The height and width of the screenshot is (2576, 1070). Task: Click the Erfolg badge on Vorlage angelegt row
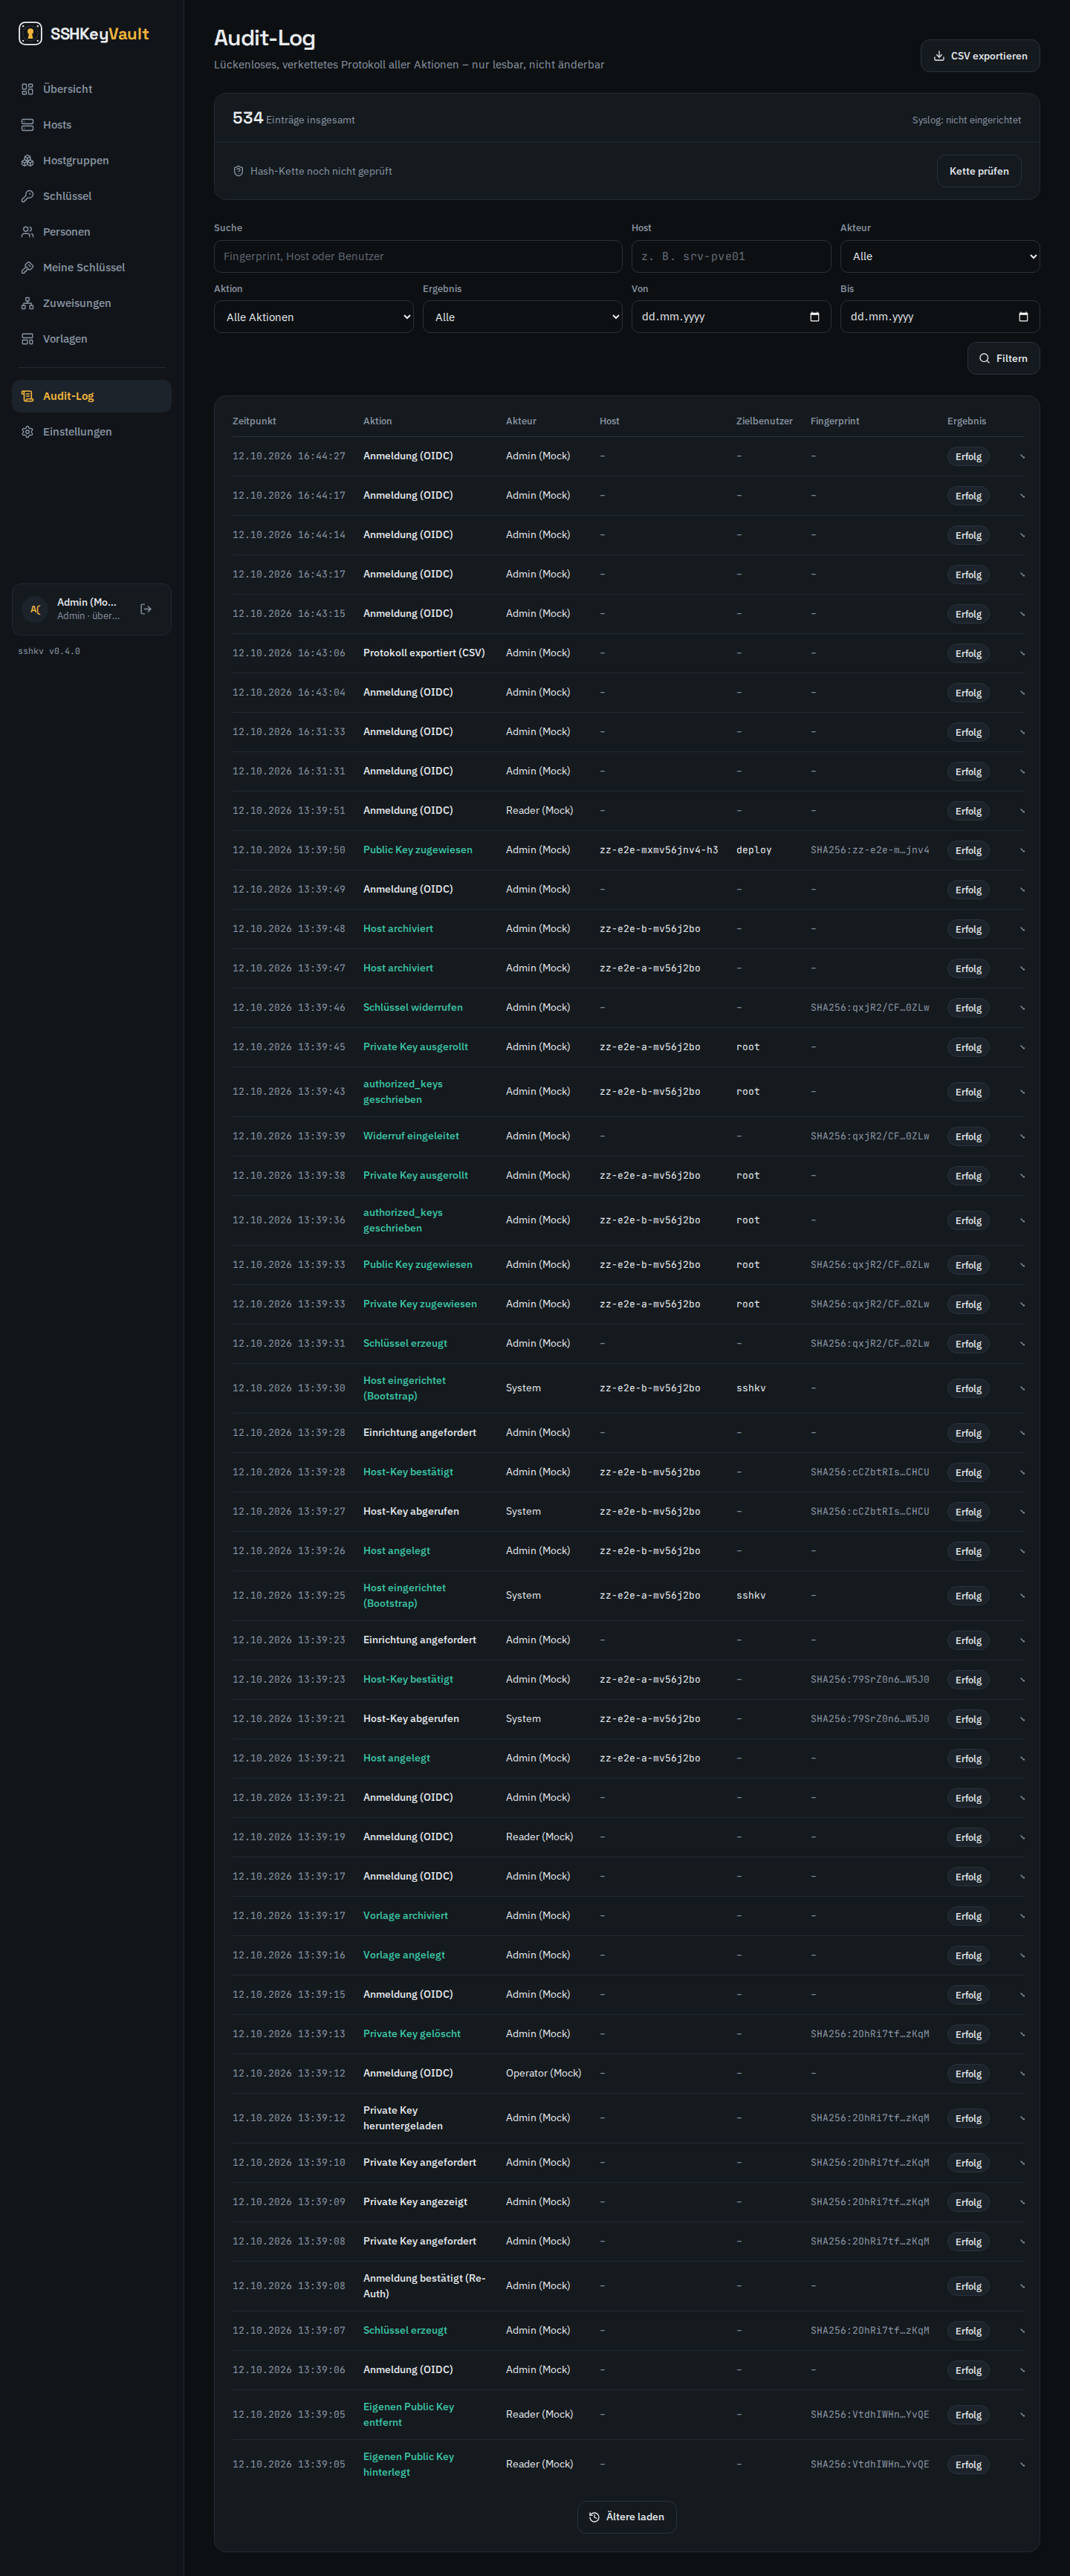pyautogui.click(x=968, y=1956)
